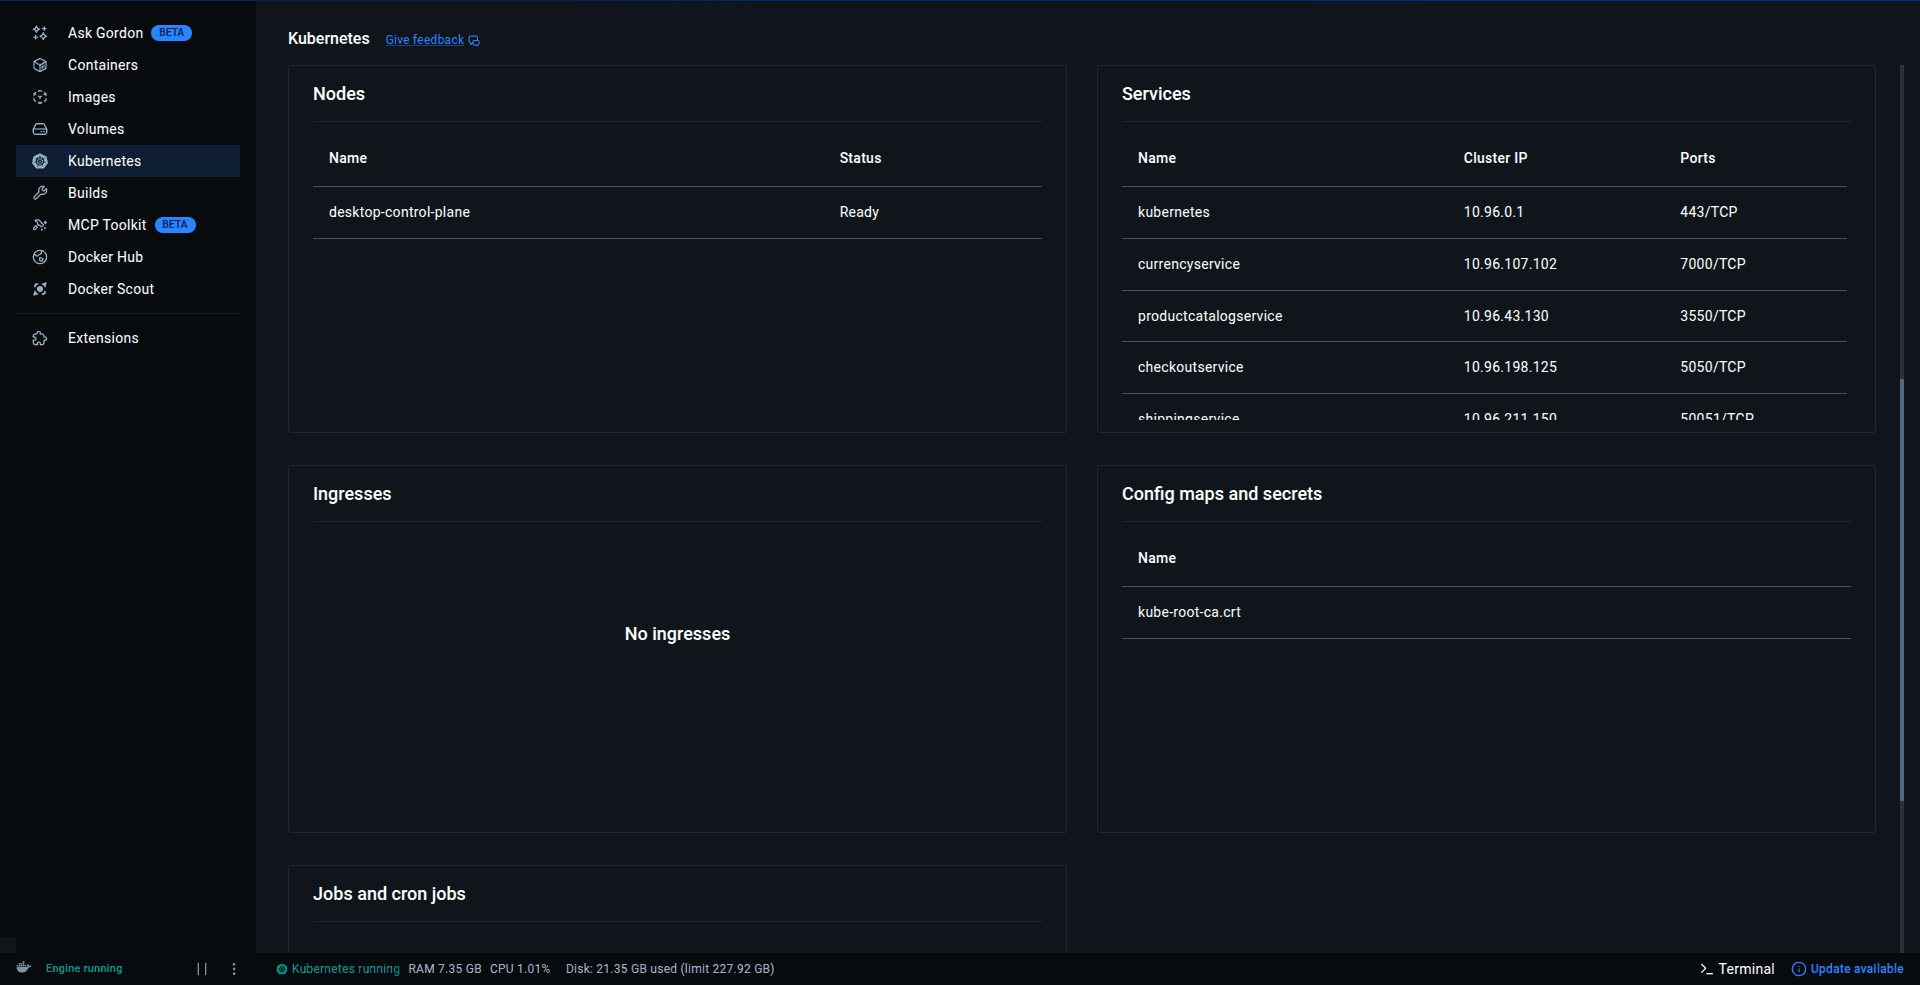Image resolution: width=1920 pixels, height=985 pixels.
Task: Click Cluster IP column header
Action: pos(1495,158)
